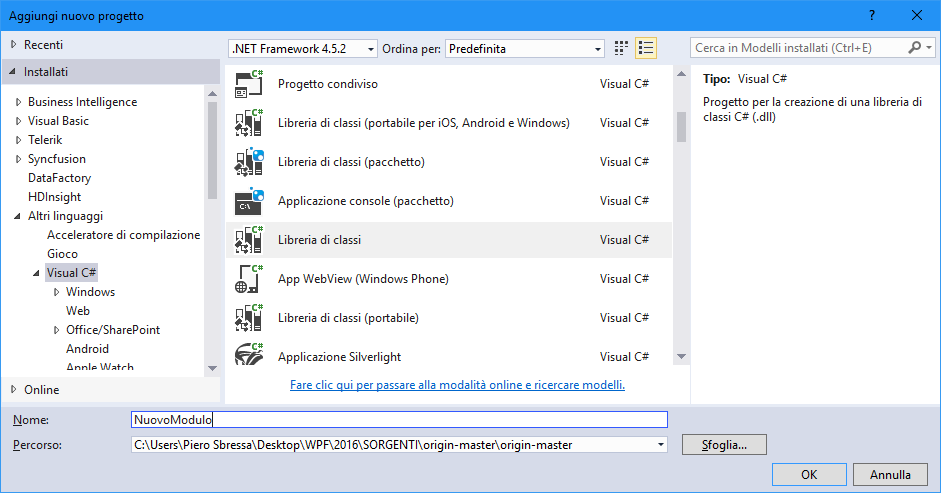Click the category tree scroll down arrow
941x493 pixels.
pyautogui.click(x=212, y=368)
